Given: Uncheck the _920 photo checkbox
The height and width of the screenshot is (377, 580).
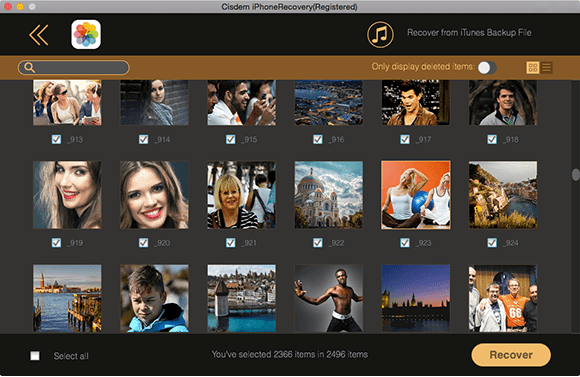Looking at the screenshot, I should coord(144,243).
